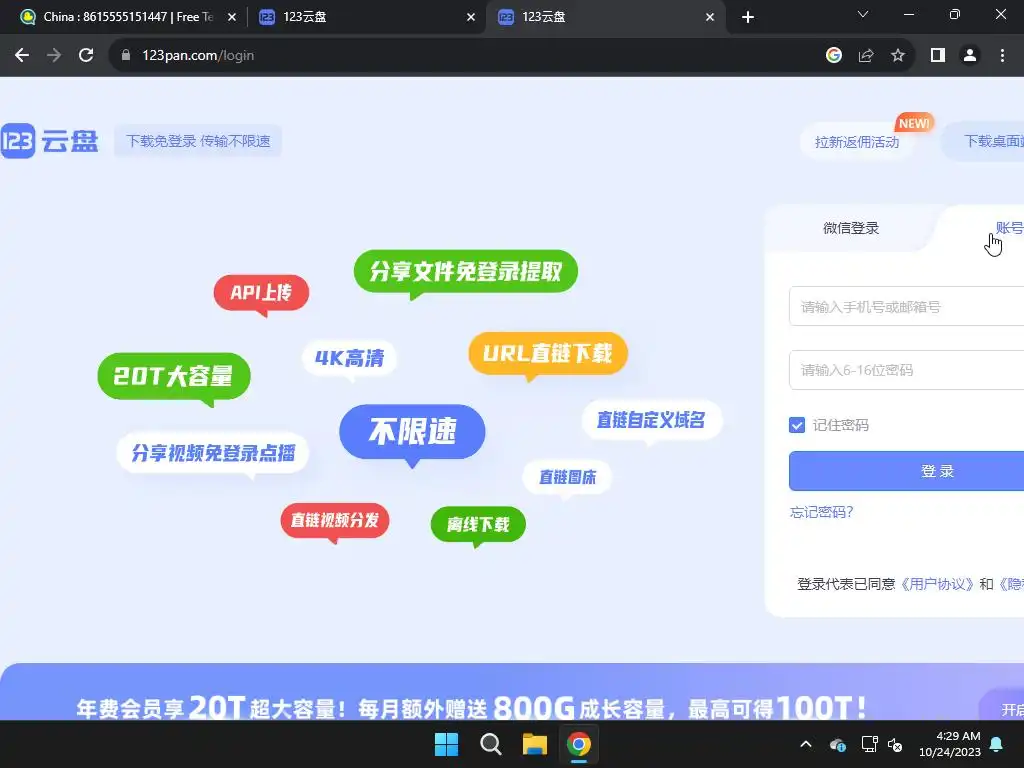Open taskbar Search
This screenshot has width=1024, height=768.
[x=490, y=744]
